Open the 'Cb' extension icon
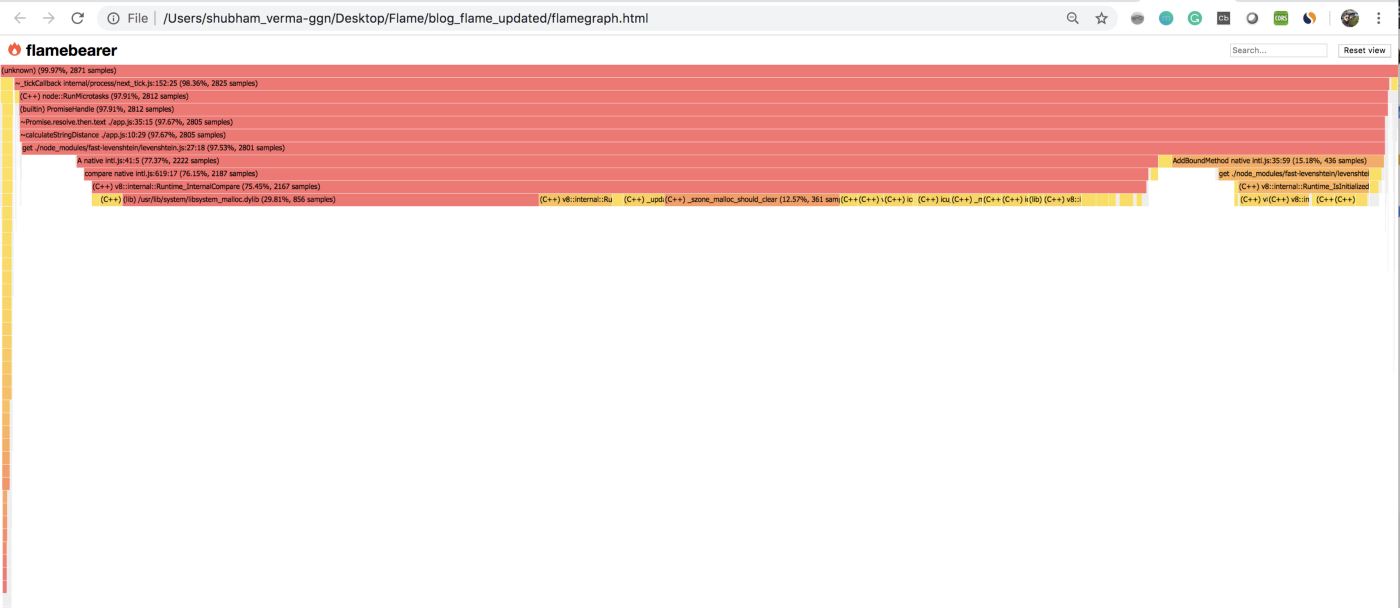The image size is (1400, 608). 1223,18
